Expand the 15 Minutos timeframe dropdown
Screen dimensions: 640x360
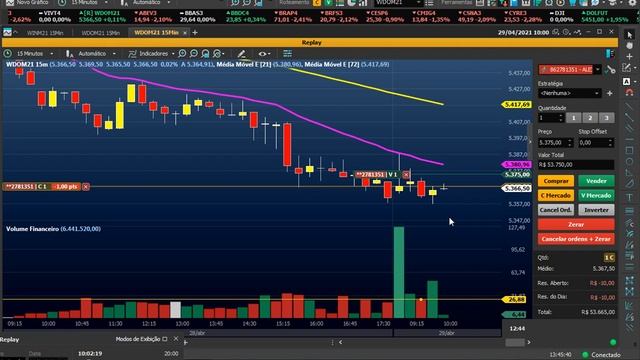(51, 53)
